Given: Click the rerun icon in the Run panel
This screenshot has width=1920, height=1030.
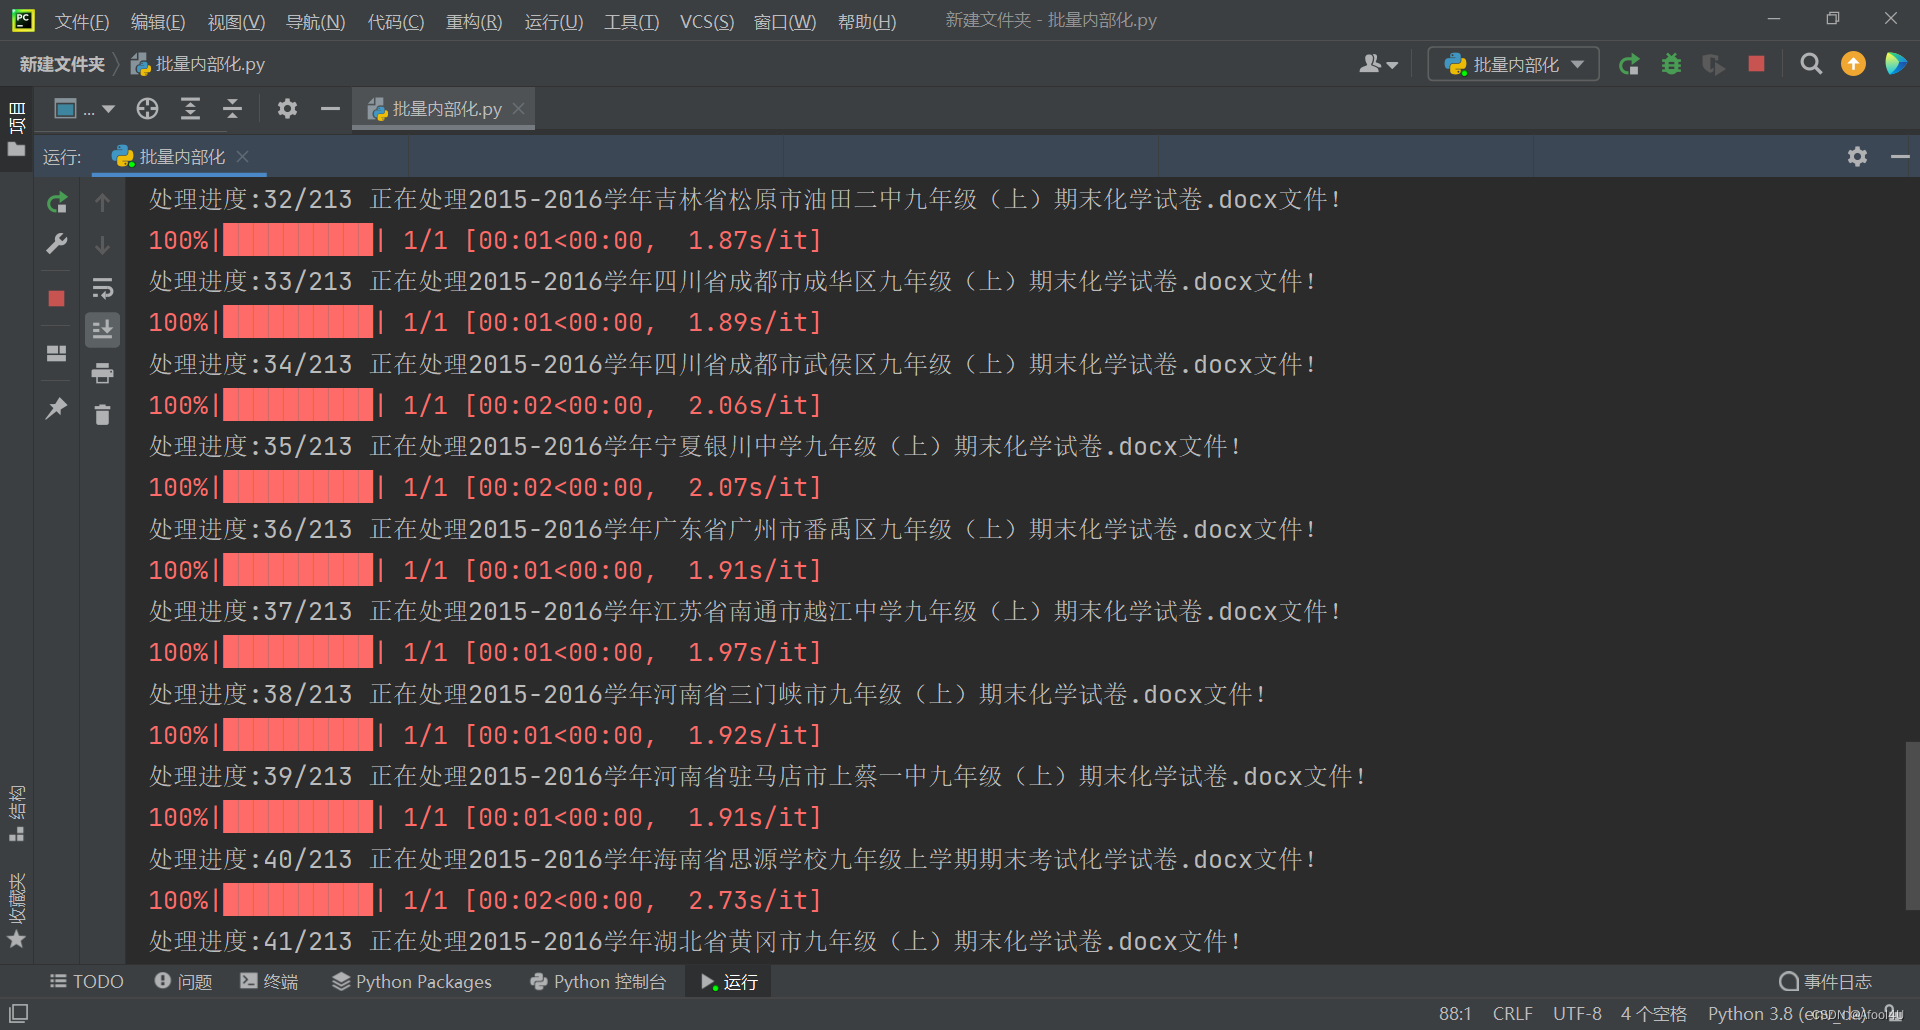Looking at the screenshot, I should click(x=57, y=203).
